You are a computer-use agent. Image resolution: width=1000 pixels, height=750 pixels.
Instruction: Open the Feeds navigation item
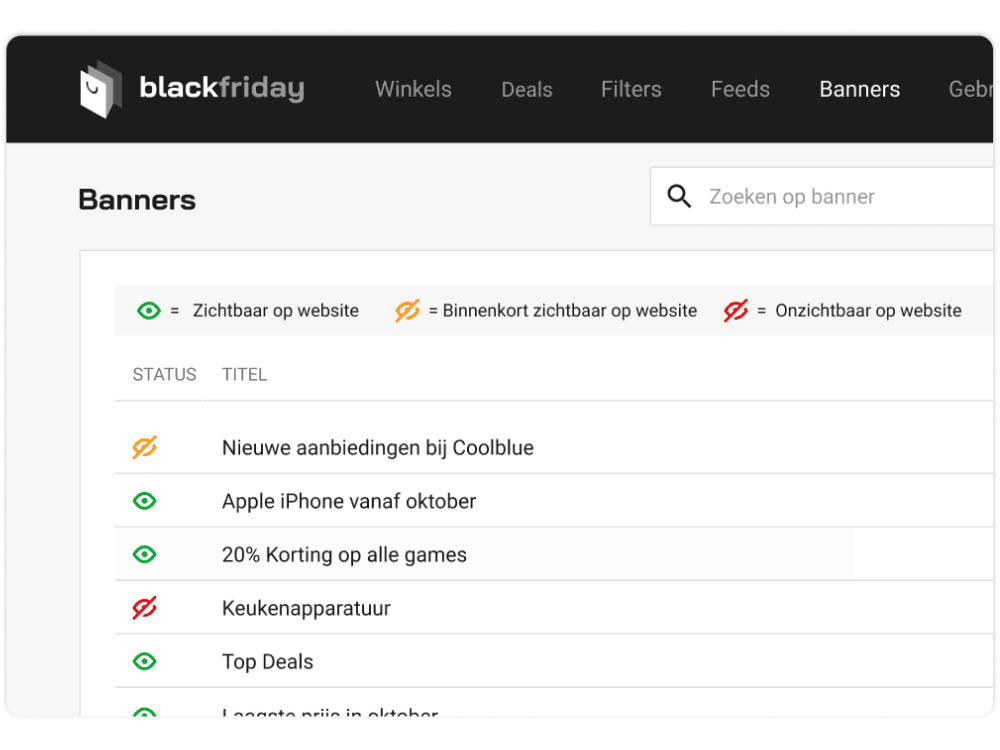(x=740, y=89)
